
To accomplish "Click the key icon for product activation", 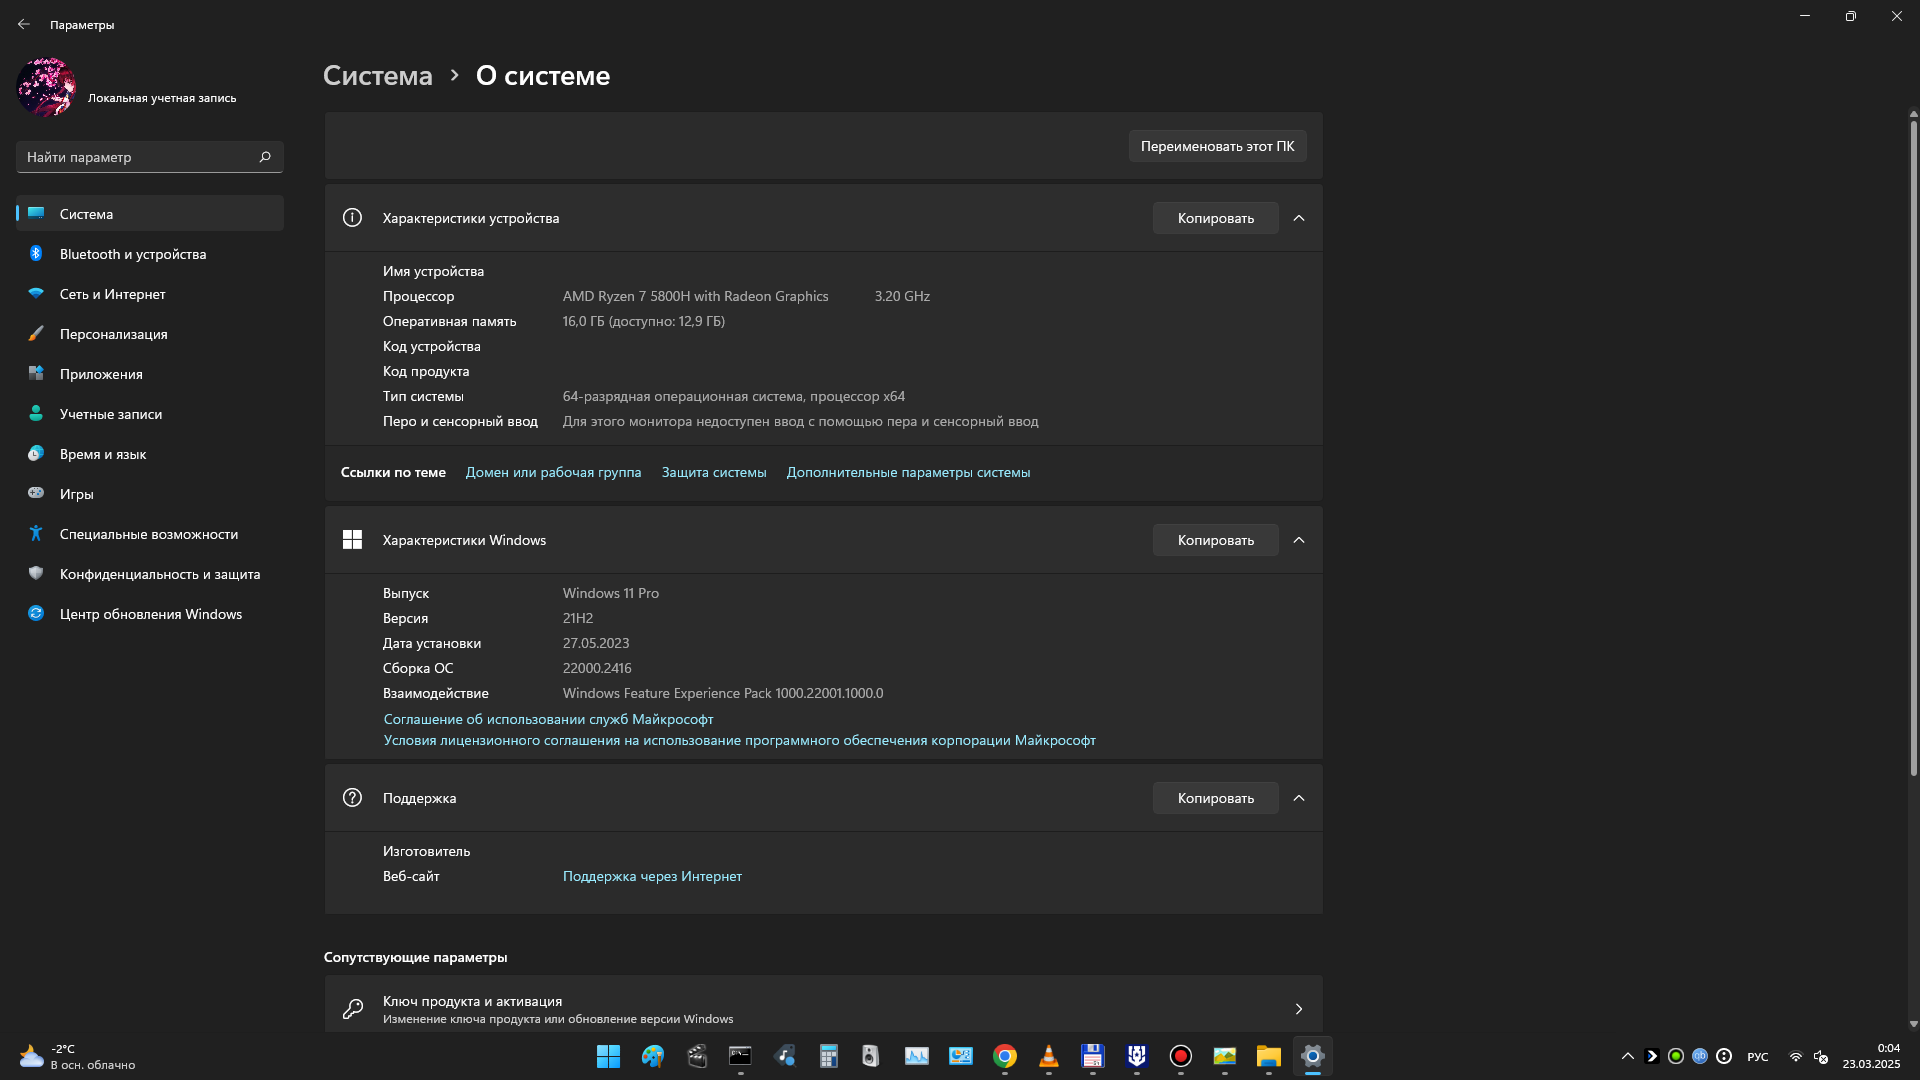I will (x=352, y=1009).
